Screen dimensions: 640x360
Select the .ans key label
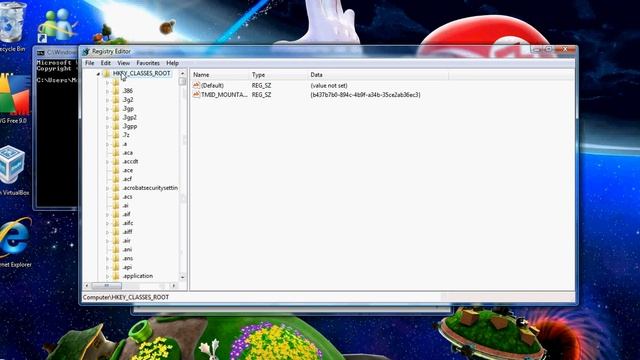127,258
